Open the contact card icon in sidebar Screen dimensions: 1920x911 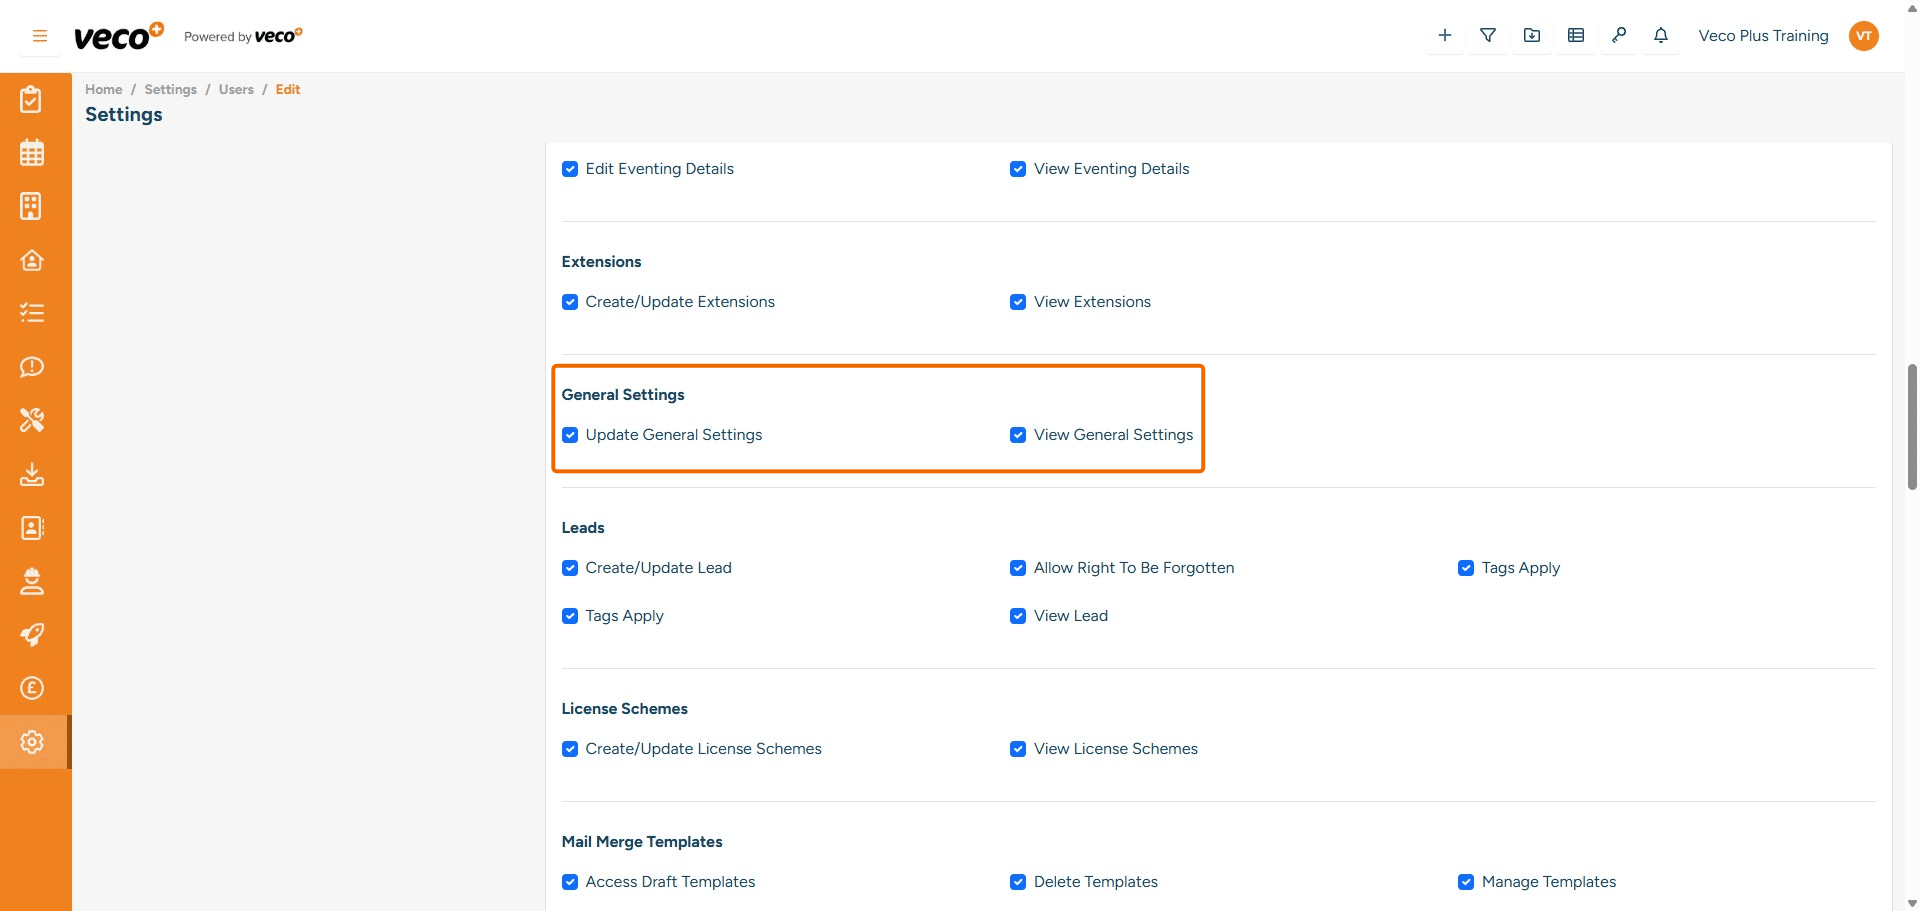pos(32,528)
